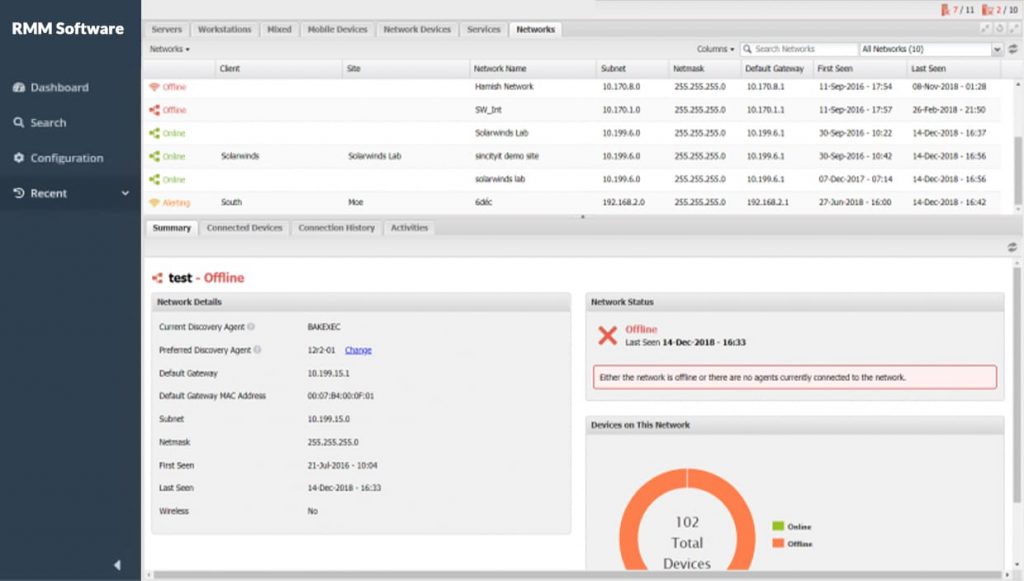1024x581 pixels.
Task: Sort by the Network Name column header
Action: [x=501, y=69]
